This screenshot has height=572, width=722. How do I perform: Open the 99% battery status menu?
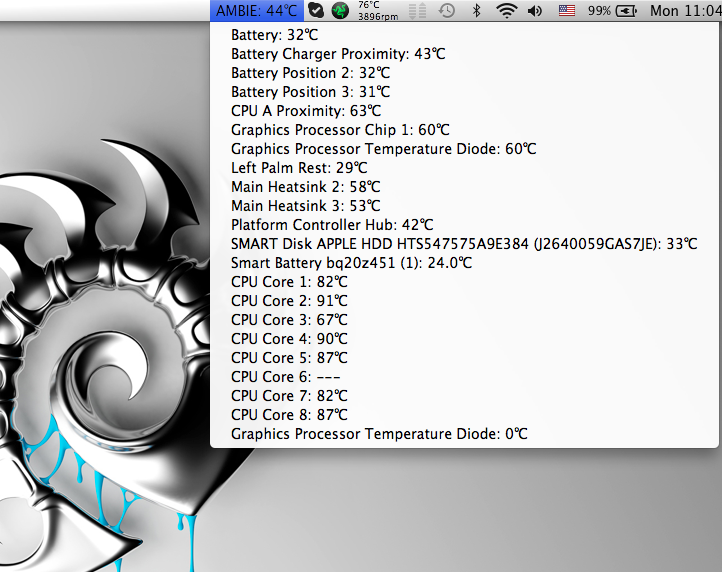[x=612, y=11]
